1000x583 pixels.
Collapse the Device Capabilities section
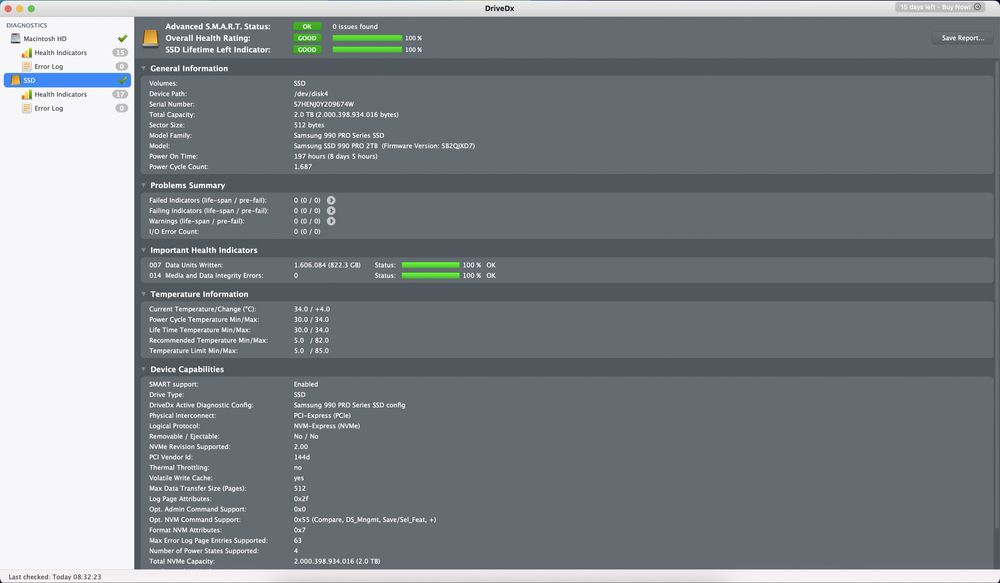coord(143,369)
